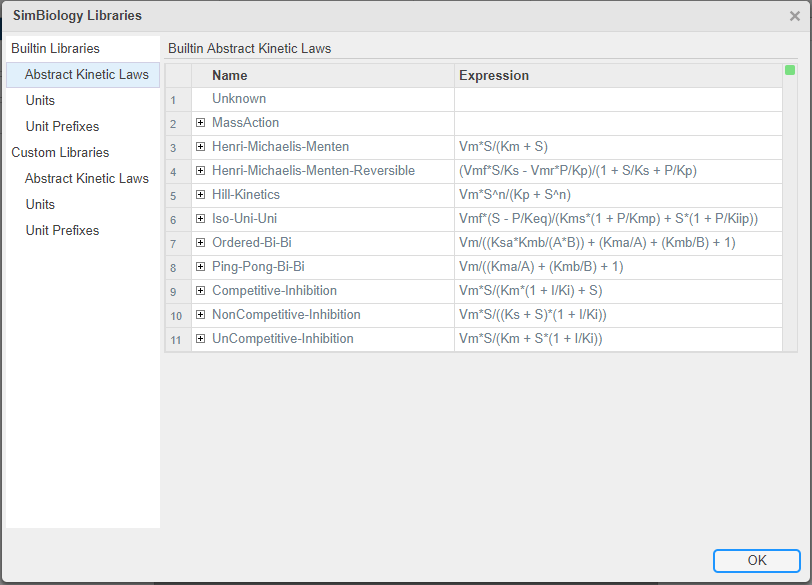Click the green status indicator square

790,70
